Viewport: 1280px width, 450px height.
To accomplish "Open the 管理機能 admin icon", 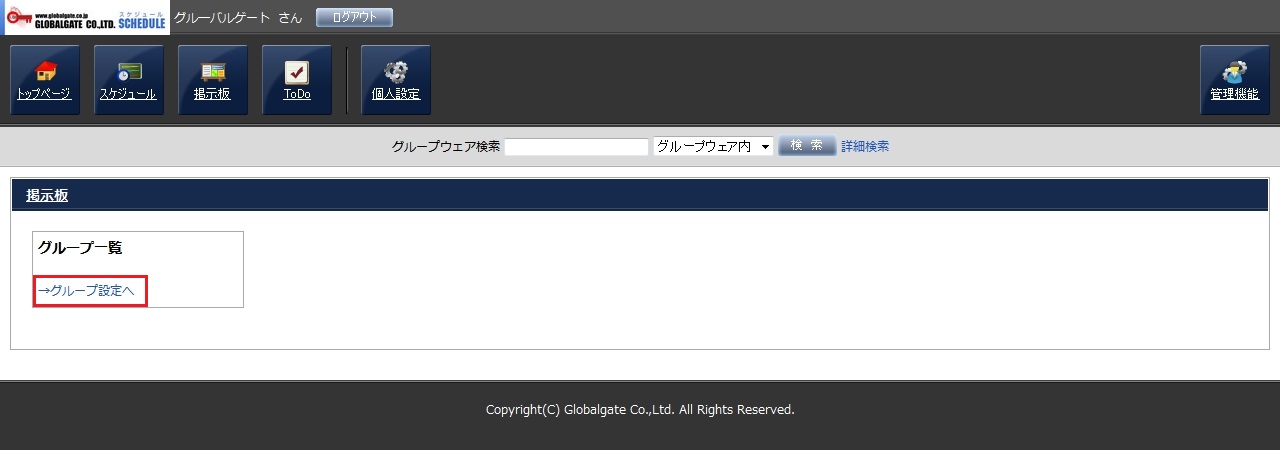I will click(1234, 80).
